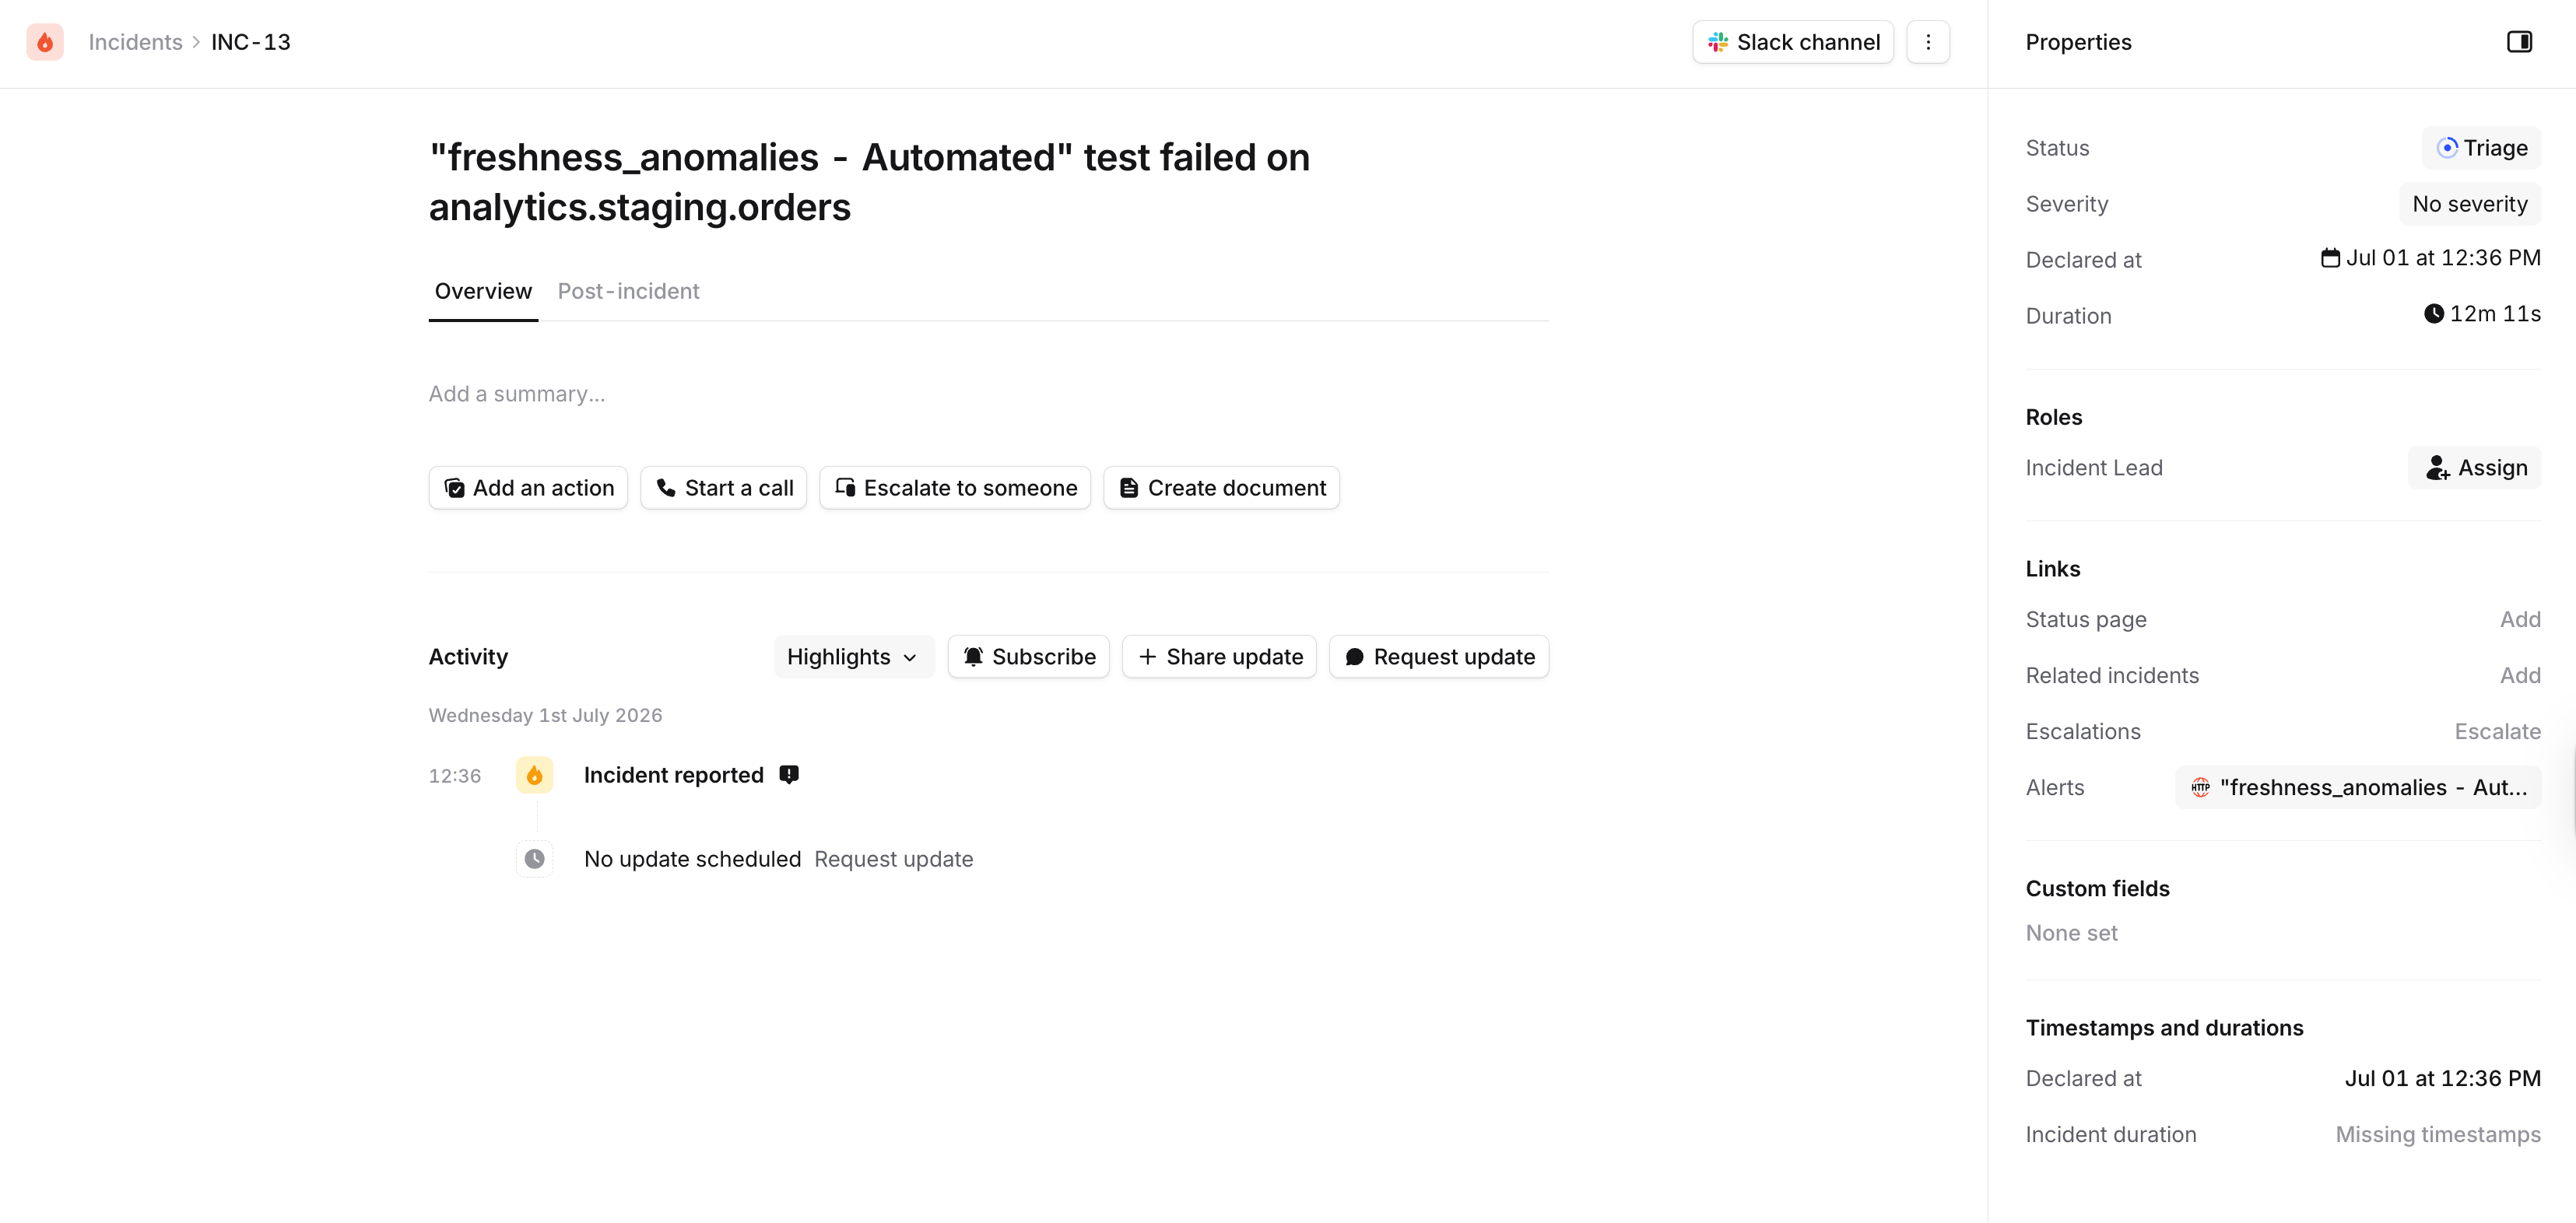
Task: Click the calendar icon beside Declared at
Action: [2330, 258]
